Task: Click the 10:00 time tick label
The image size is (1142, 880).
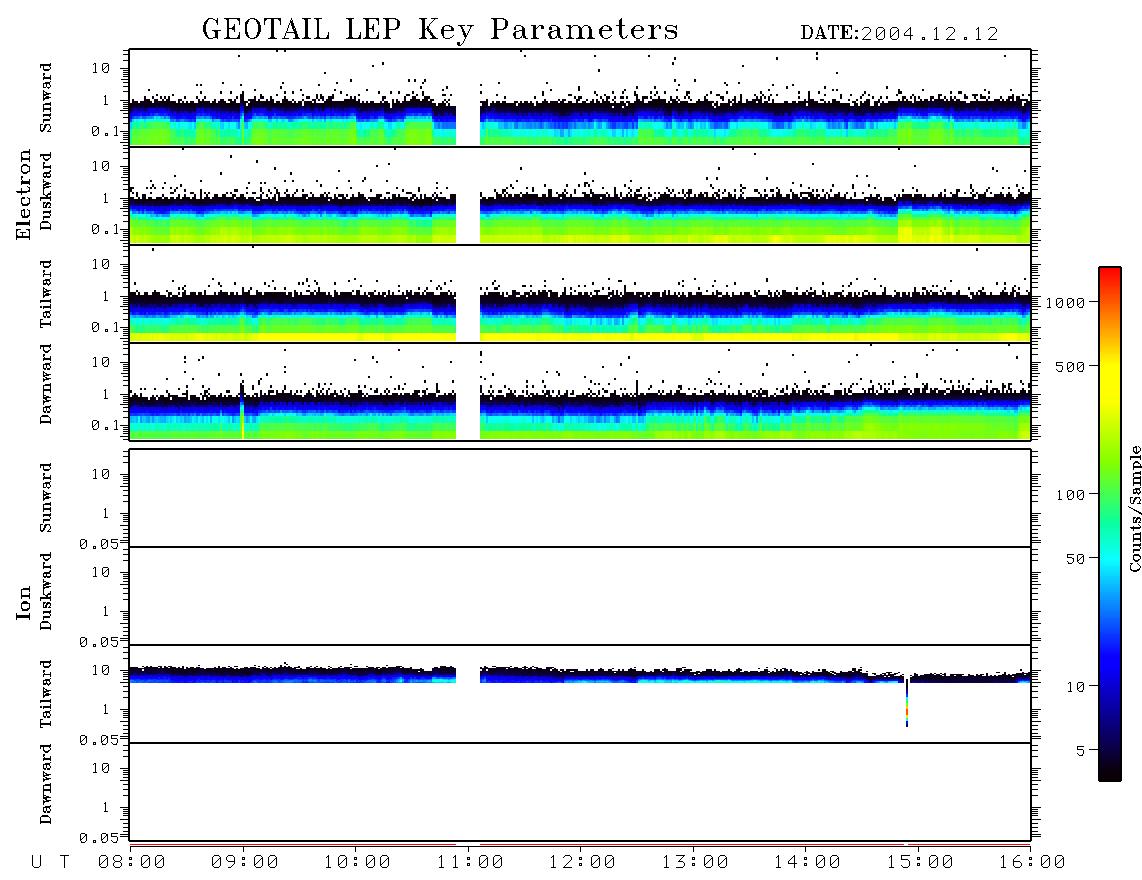Action: click(x=357, y=863)
